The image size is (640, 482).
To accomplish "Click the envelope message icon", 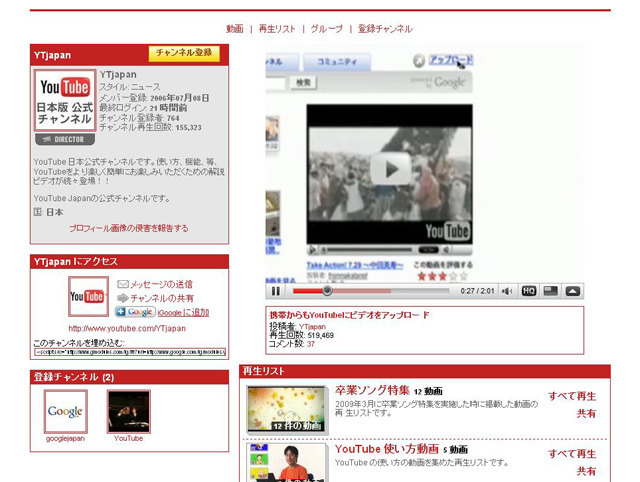I will 123,284.
